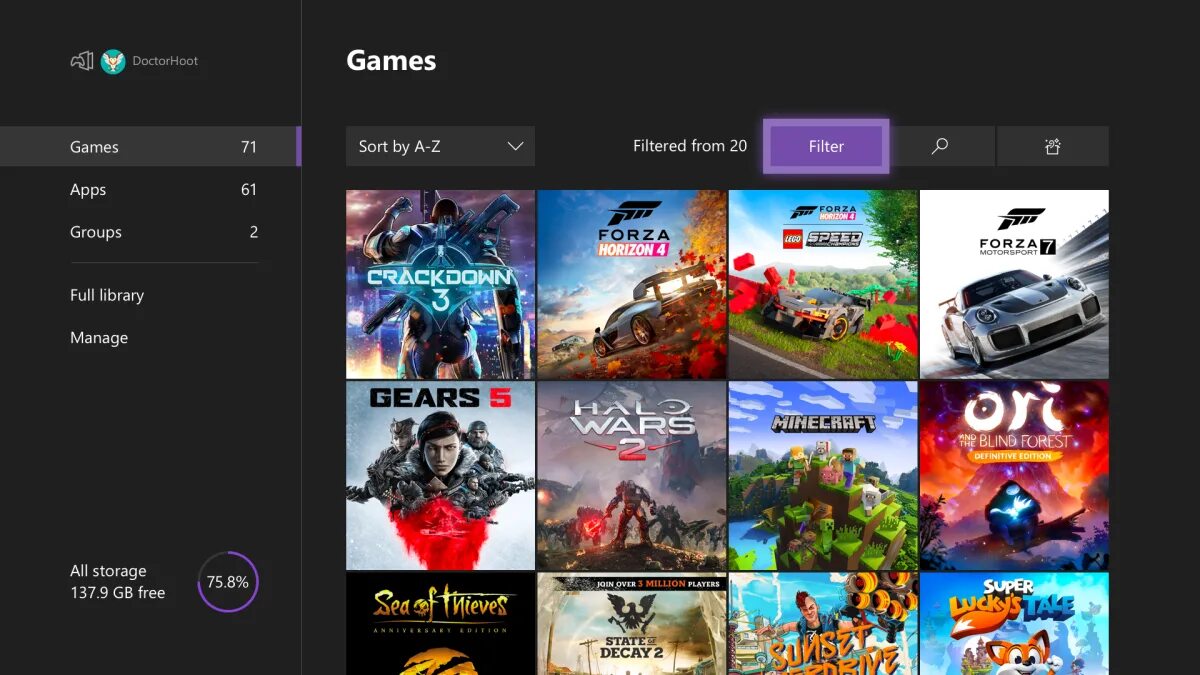1200x675 pixels.
Task: Click the redeem code icon
Action: [1052, 146]
